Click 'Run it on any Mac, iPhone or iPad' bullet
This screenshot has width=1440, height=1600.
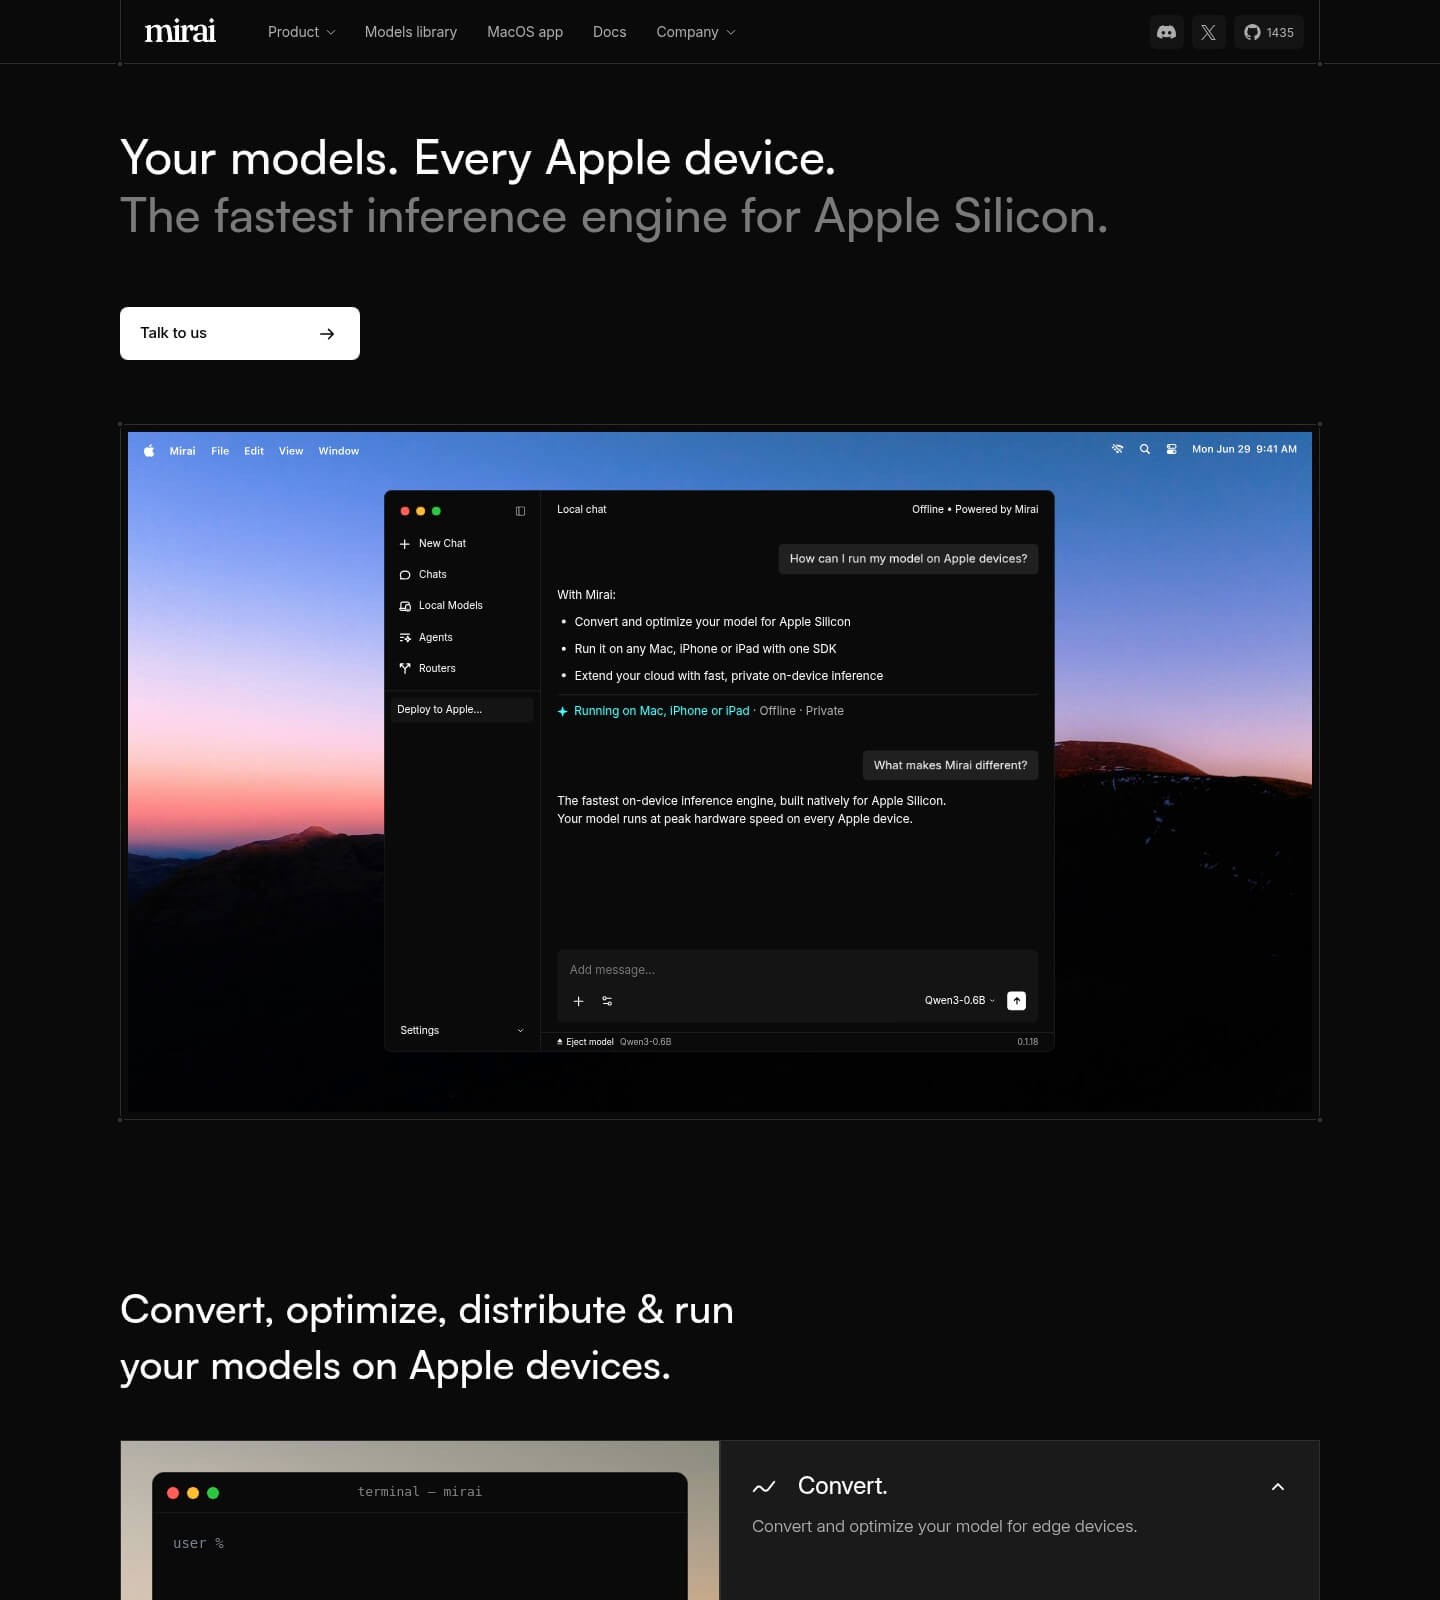[x=706, y=649]
